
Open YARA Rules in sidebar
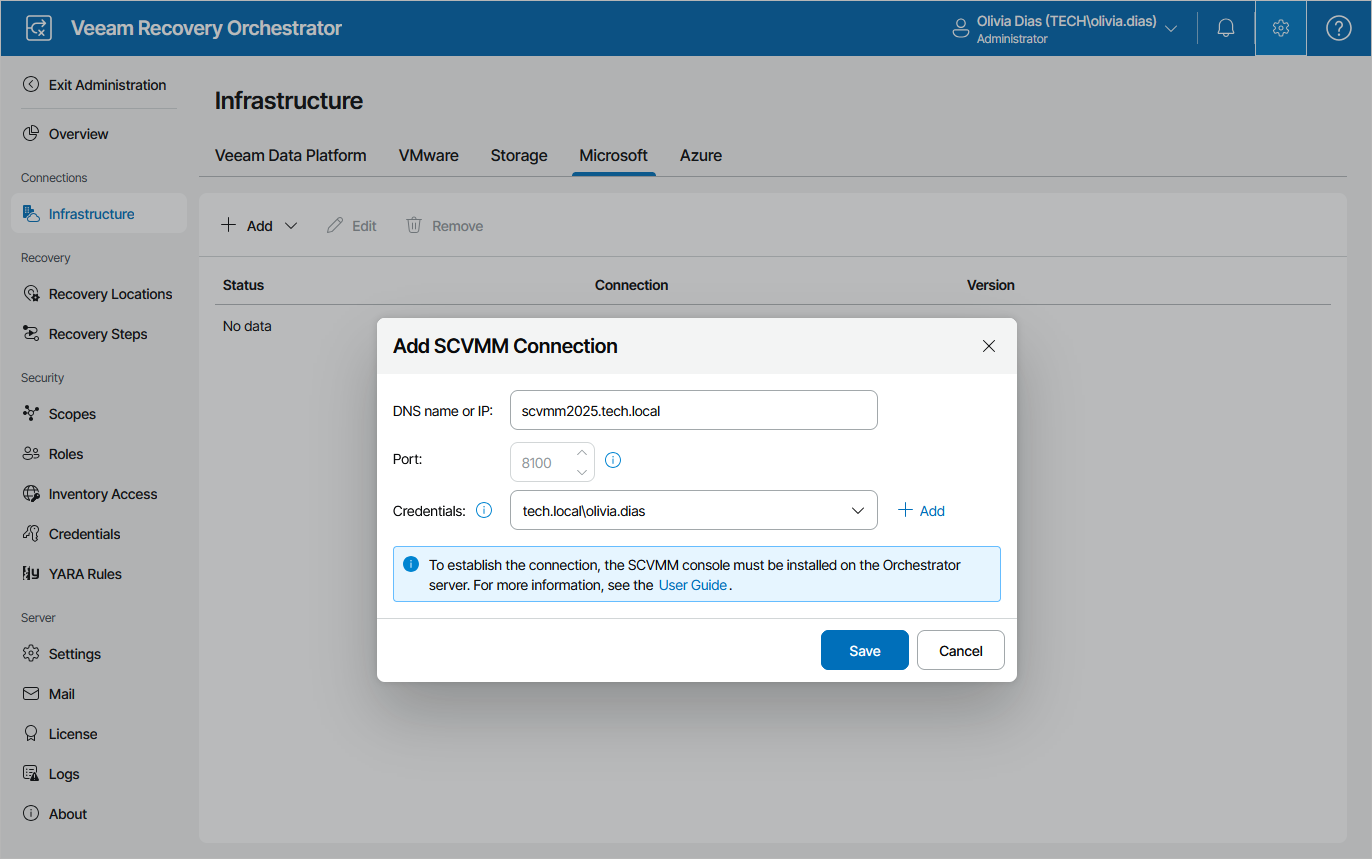point(84,574)
